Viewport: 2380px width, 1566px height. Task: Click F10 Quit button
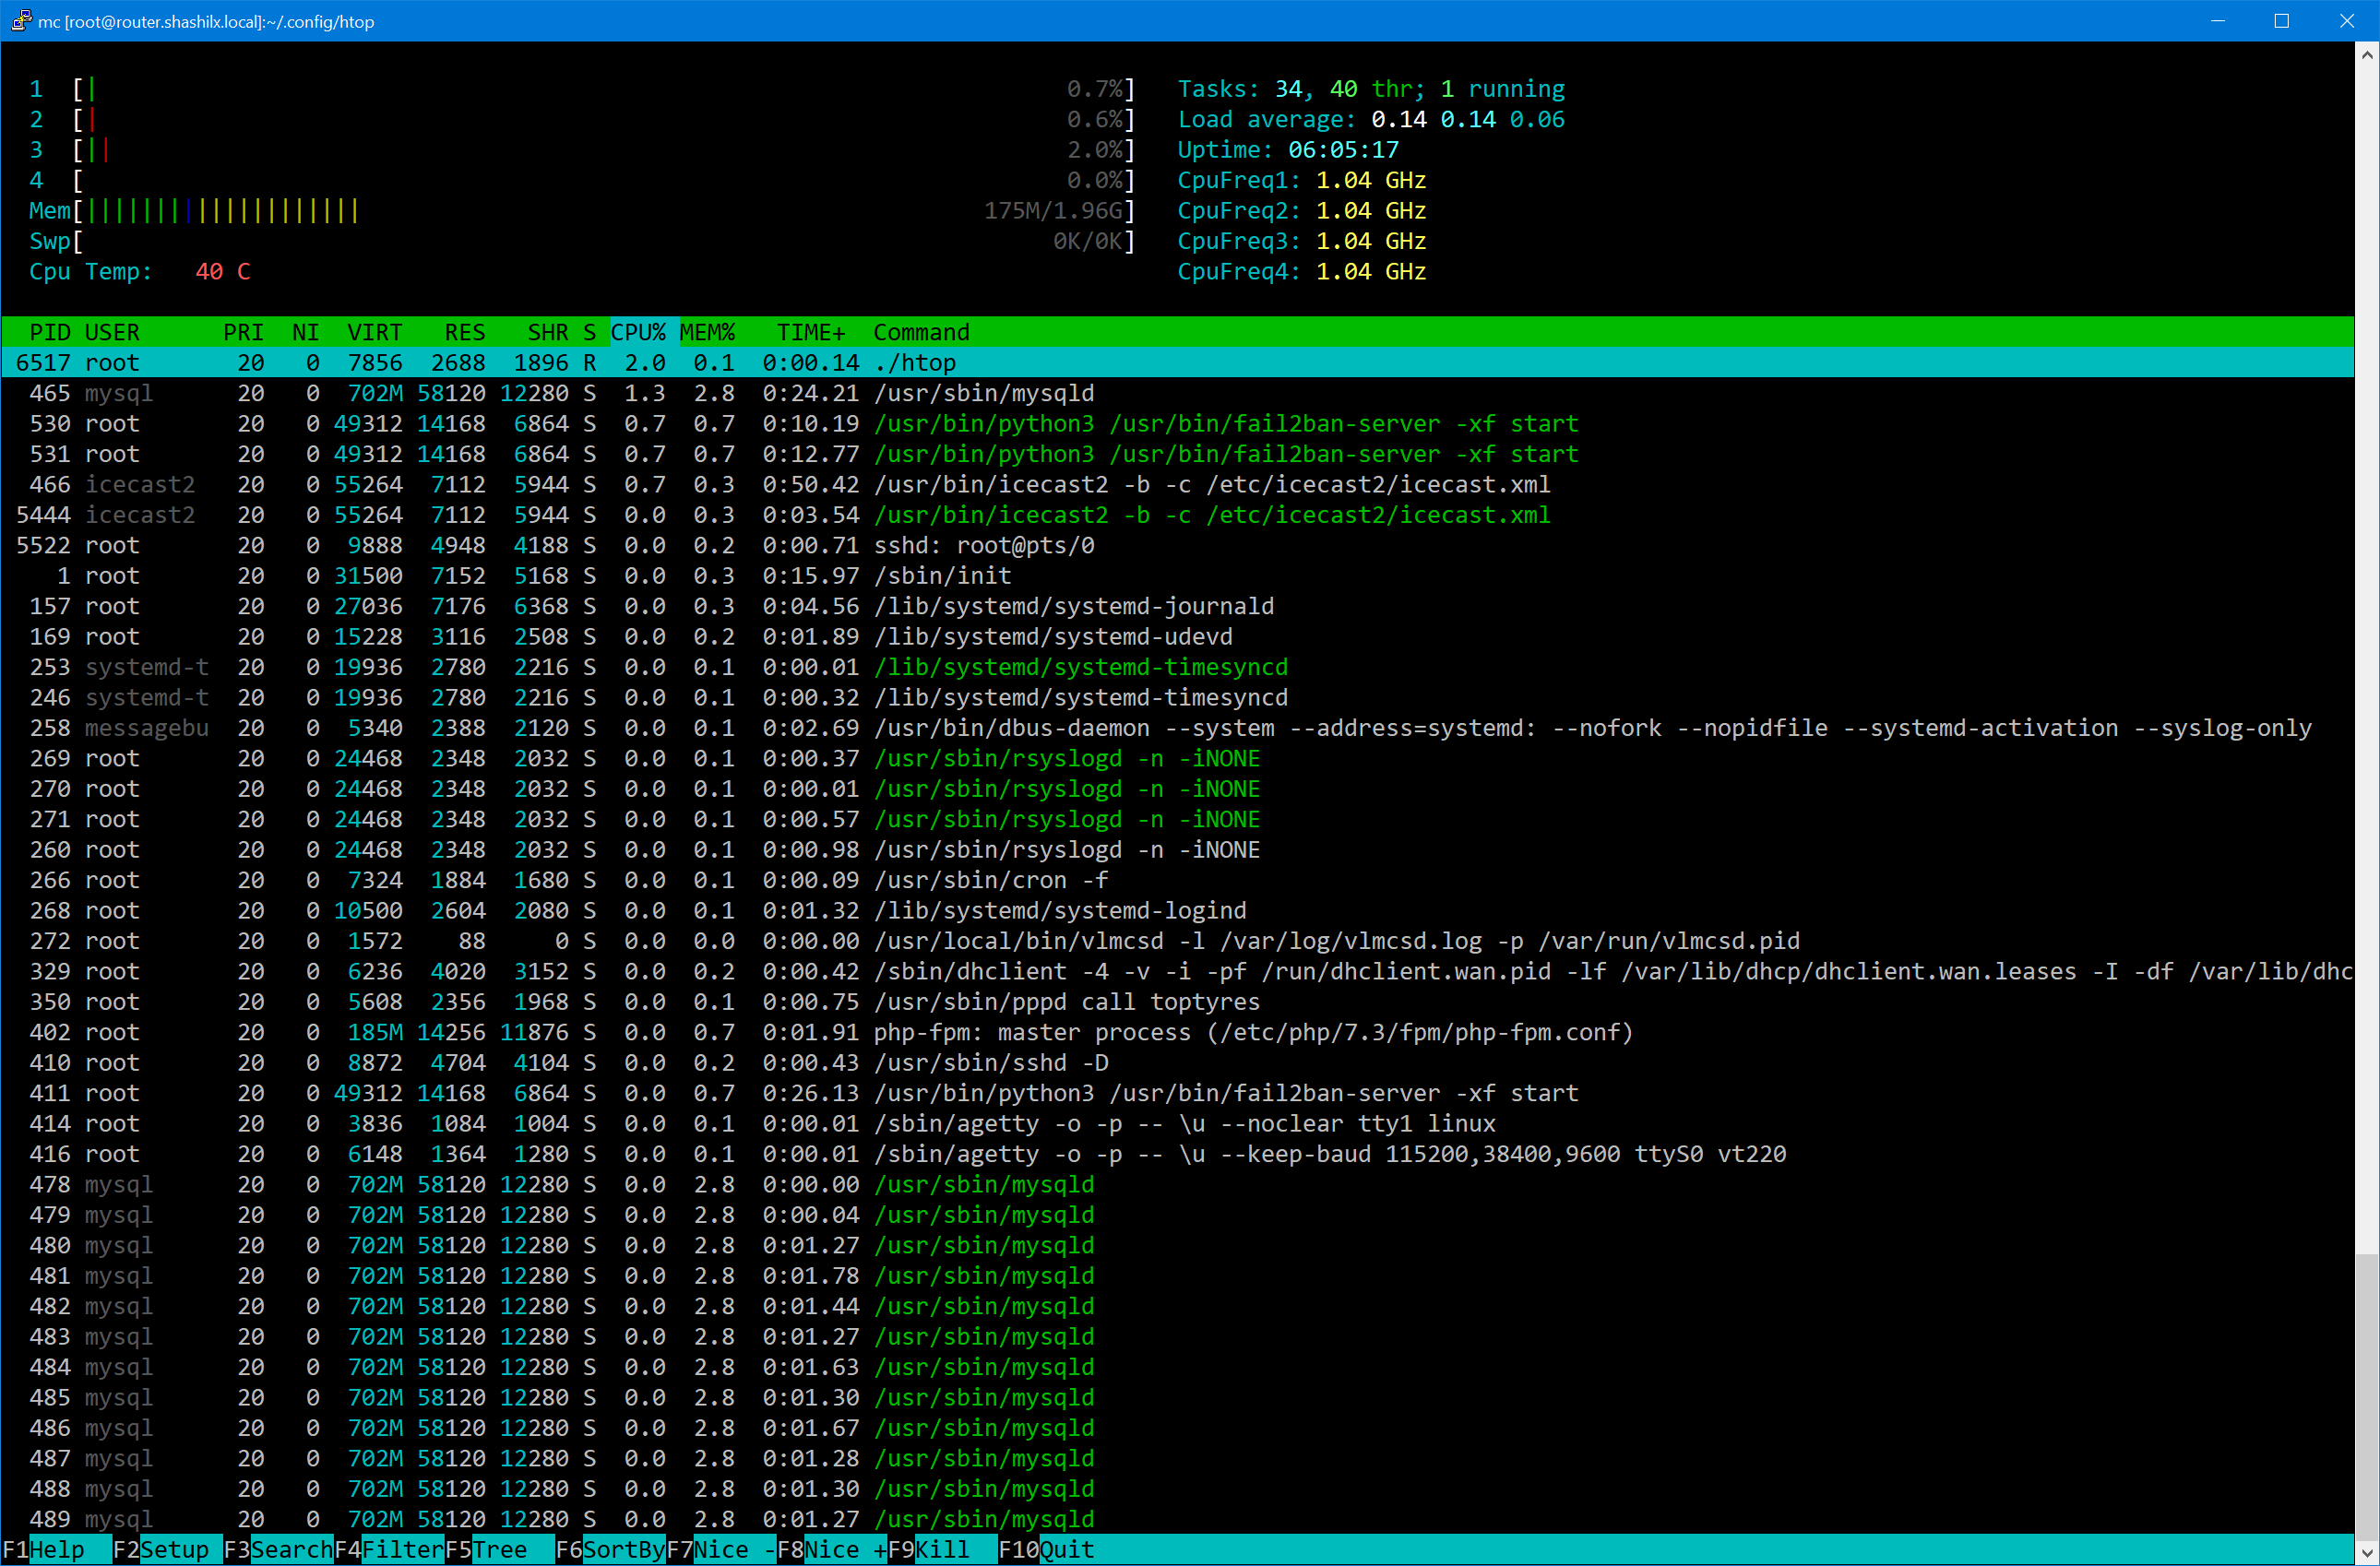click(x=1047, y=1549)
